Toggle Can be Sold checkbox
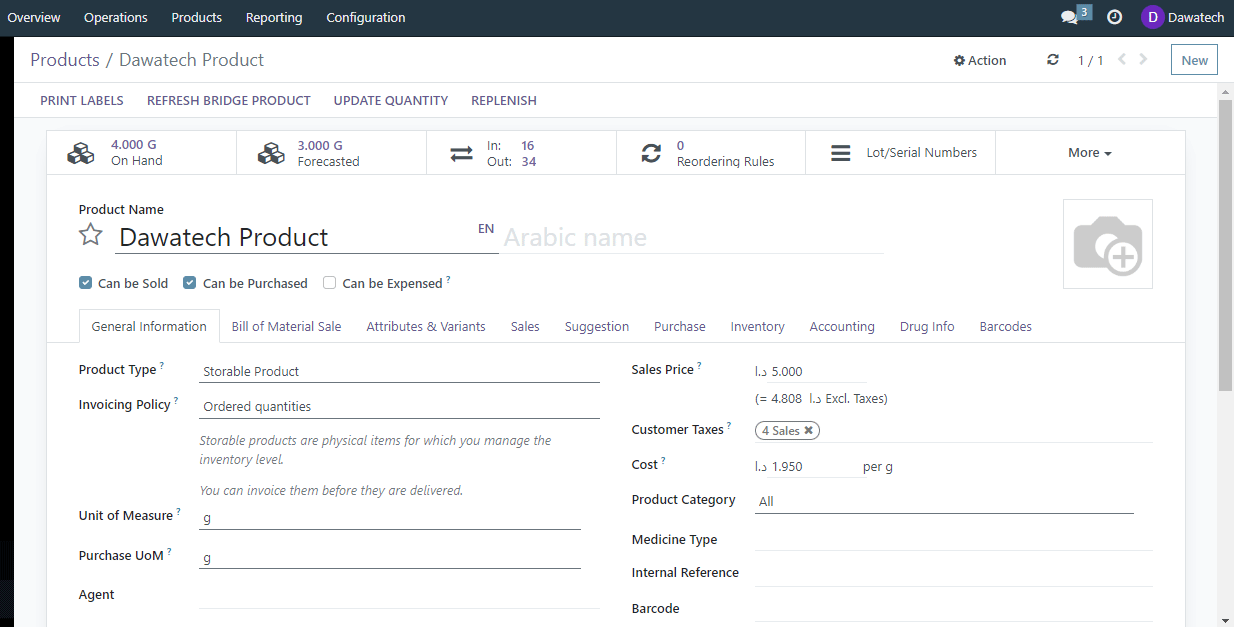This screenshot has width=1234, height=627. (x=86, y=283)
